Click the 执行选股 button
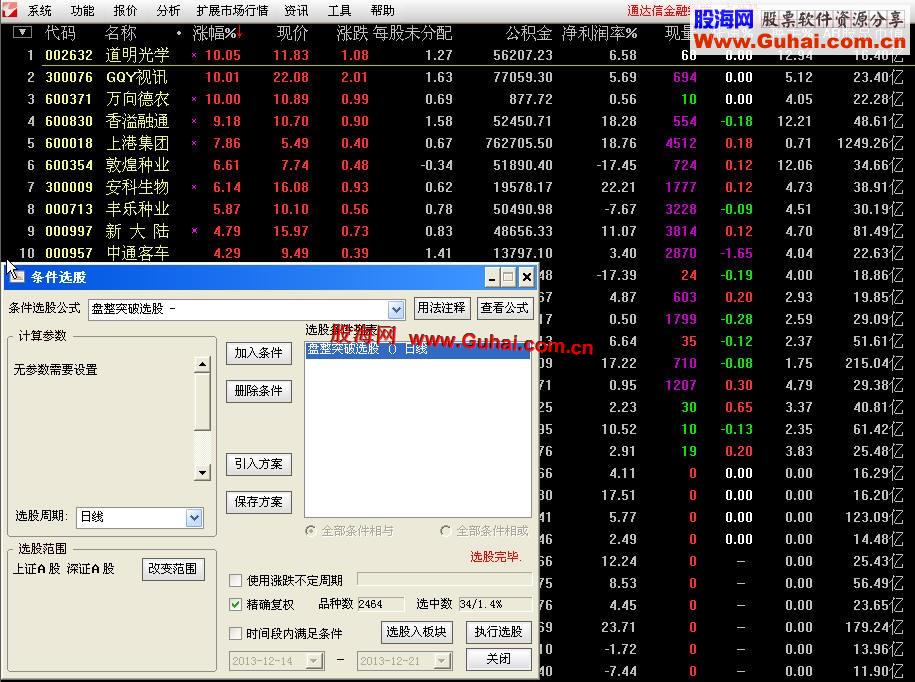The width and height of the screenshot is (915, 682). pyautogui.click(x=498, y=632)
